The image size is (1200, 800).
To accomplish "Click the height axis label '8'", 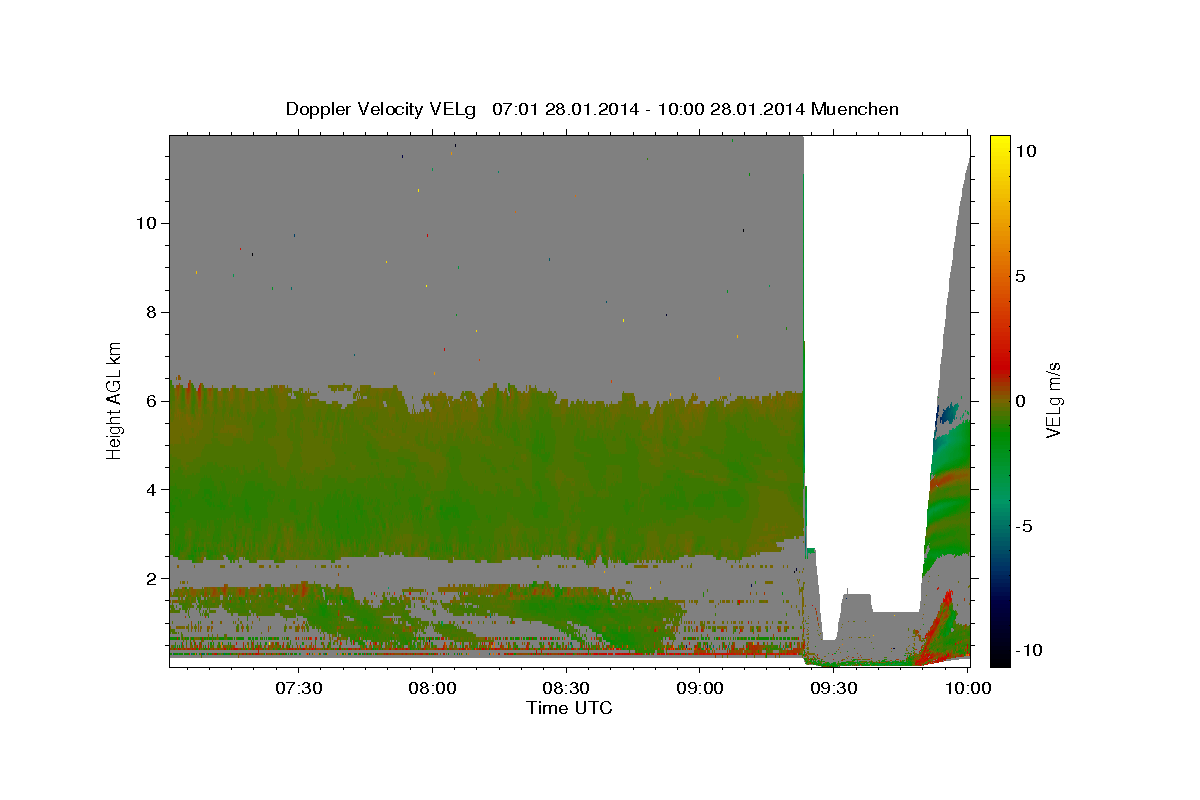I will pos(150,312).
